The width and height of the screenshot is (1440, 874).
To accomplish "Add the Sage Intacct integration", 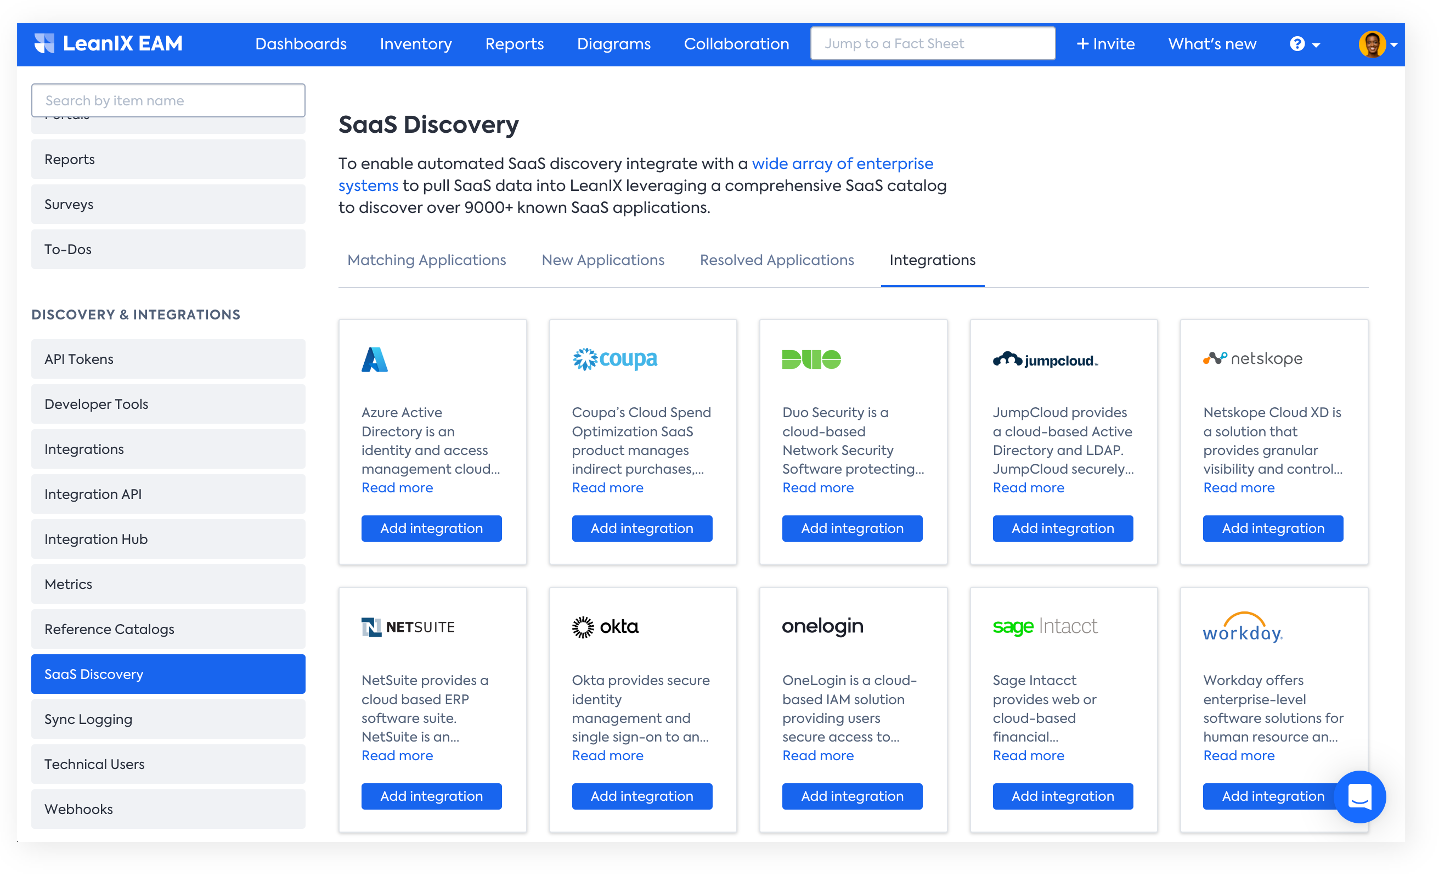I will tap(1063, 797).
